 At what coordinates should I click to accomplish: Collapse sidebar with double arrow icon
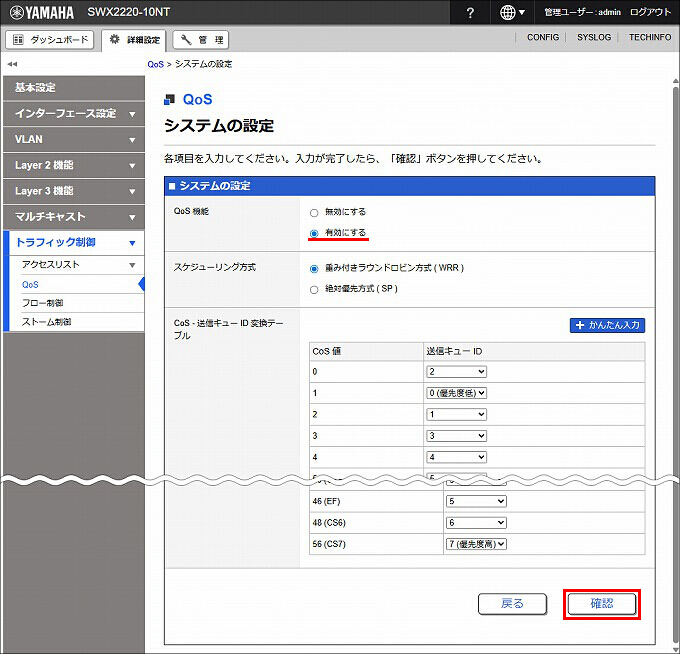point(12,64)
